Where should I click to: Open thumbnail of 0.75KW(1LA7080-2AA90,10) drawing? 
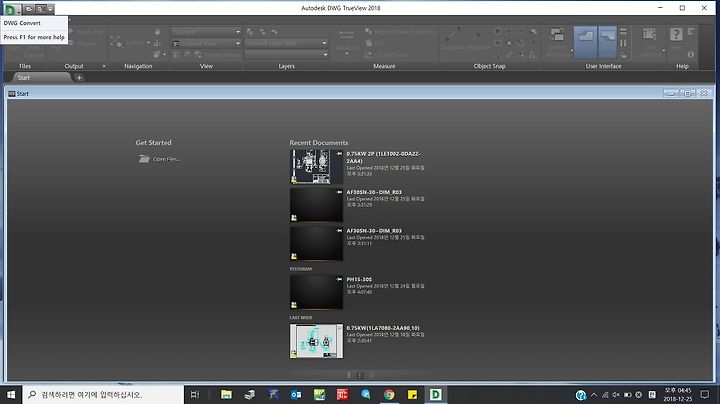point(316,341)
